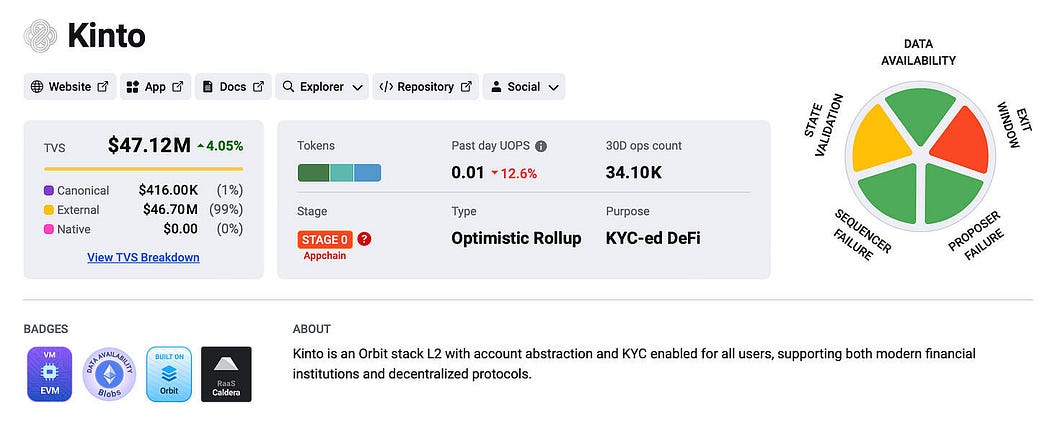Click the green Data Availability pie slice

click(920, 111)
